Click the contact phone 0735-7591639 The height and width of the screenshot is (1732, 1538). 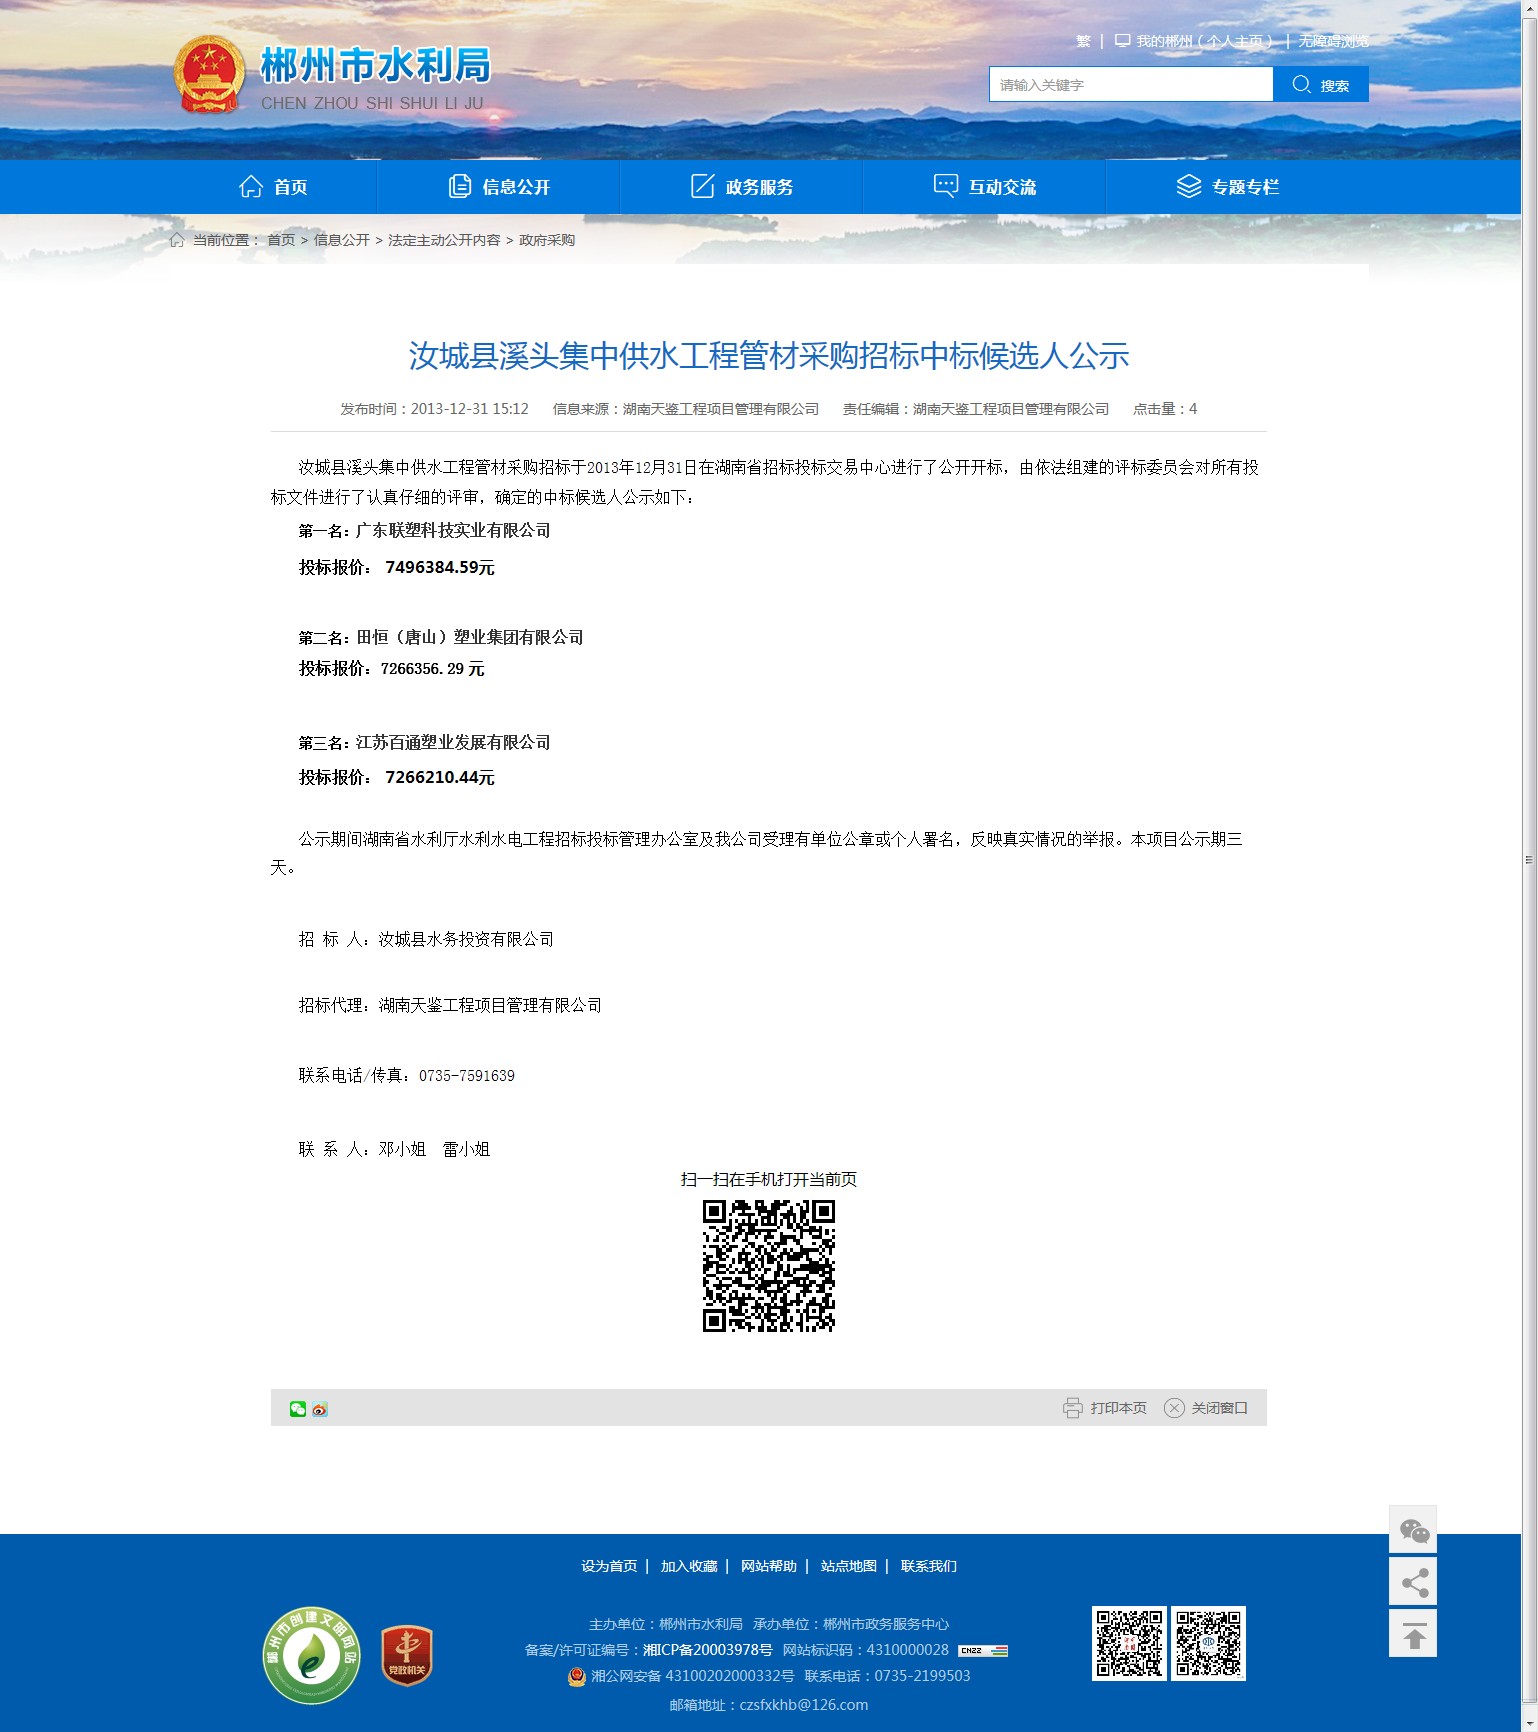coord(467,1076)
